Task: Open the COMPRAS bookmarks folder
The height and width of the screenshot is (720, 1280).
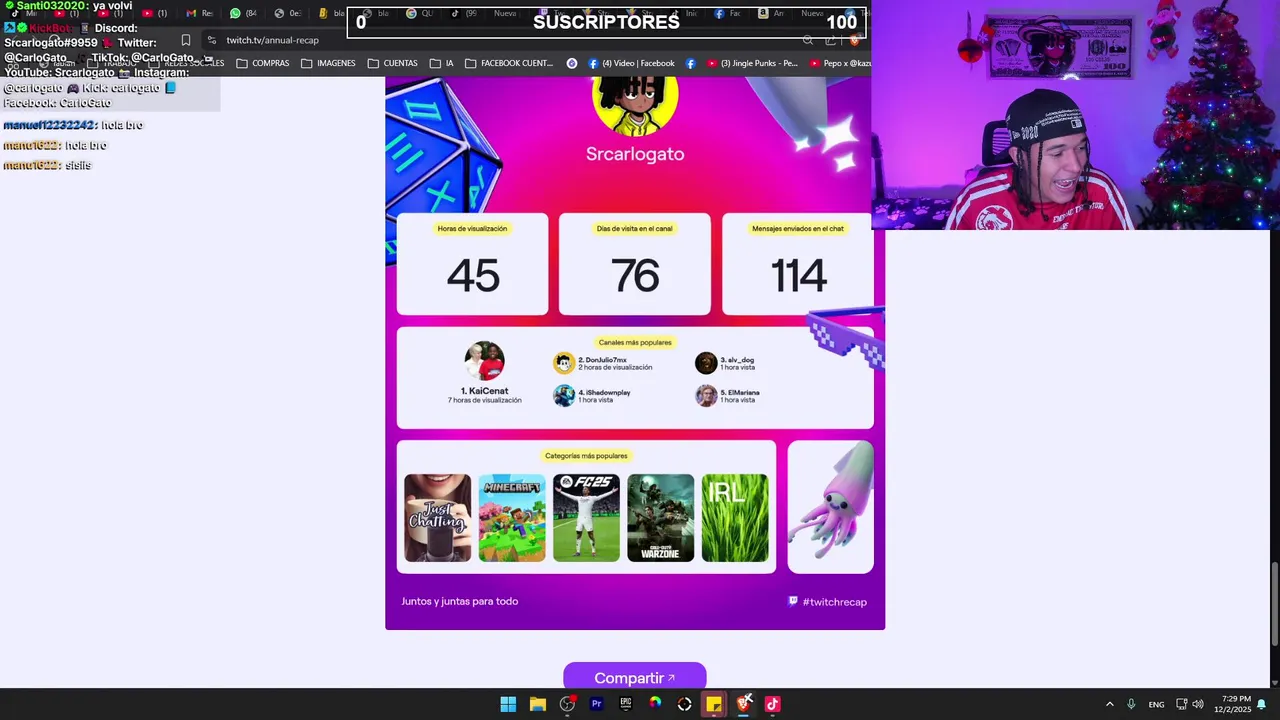Action: (263, 63)
